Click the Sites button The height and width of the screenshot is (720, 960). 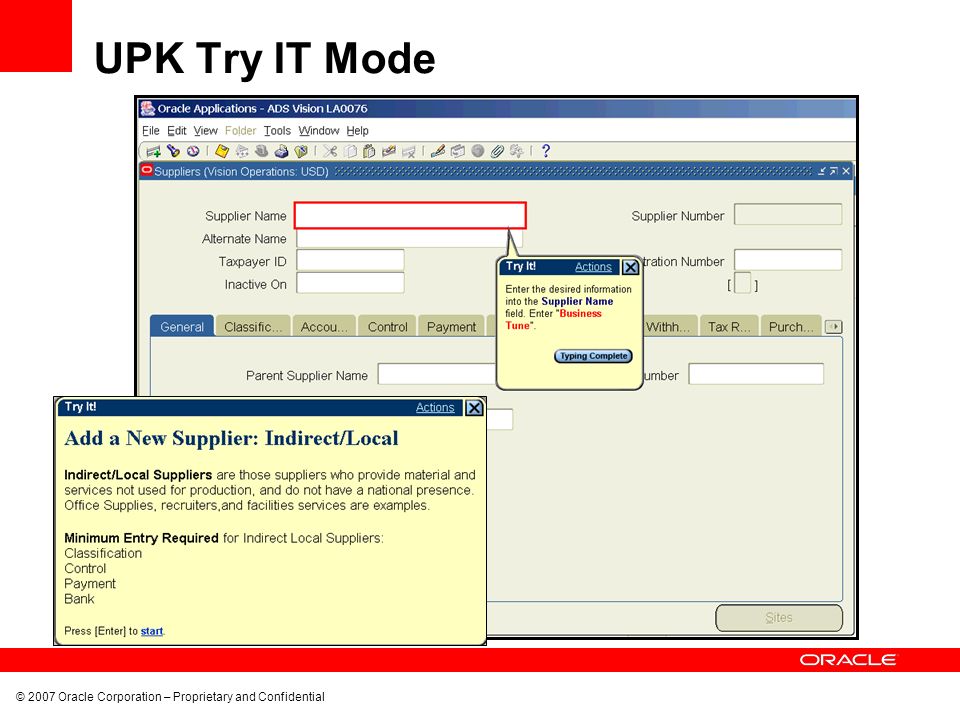coord(779,618)
